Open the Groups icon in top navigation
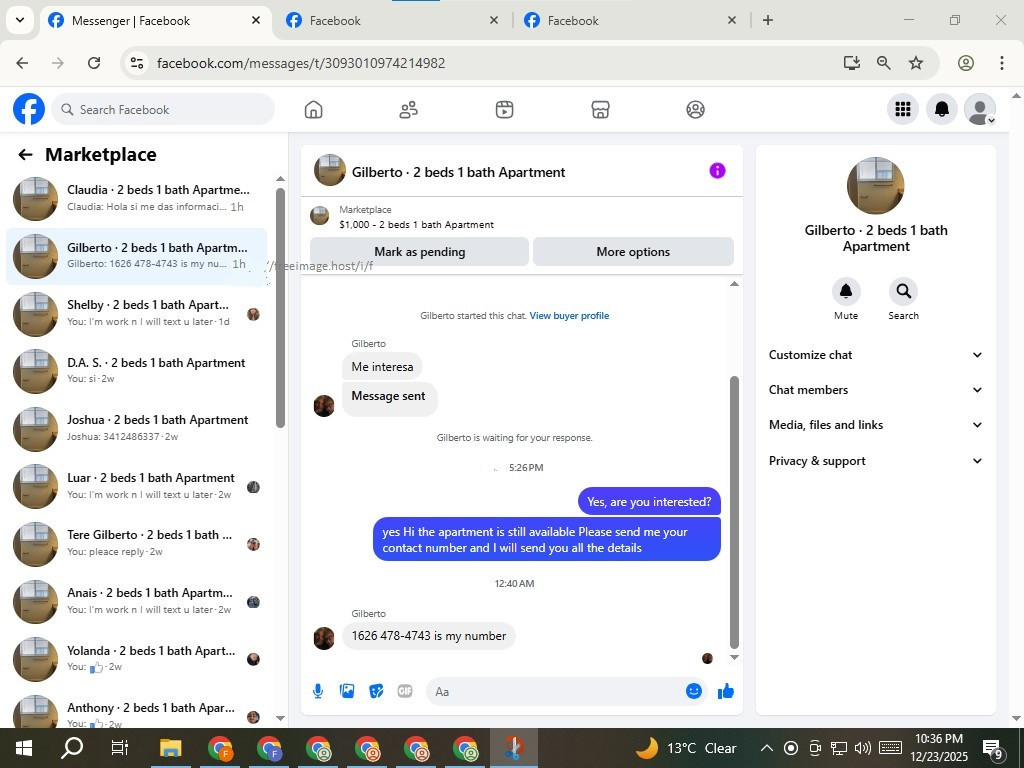 click(x=696, y=110)
